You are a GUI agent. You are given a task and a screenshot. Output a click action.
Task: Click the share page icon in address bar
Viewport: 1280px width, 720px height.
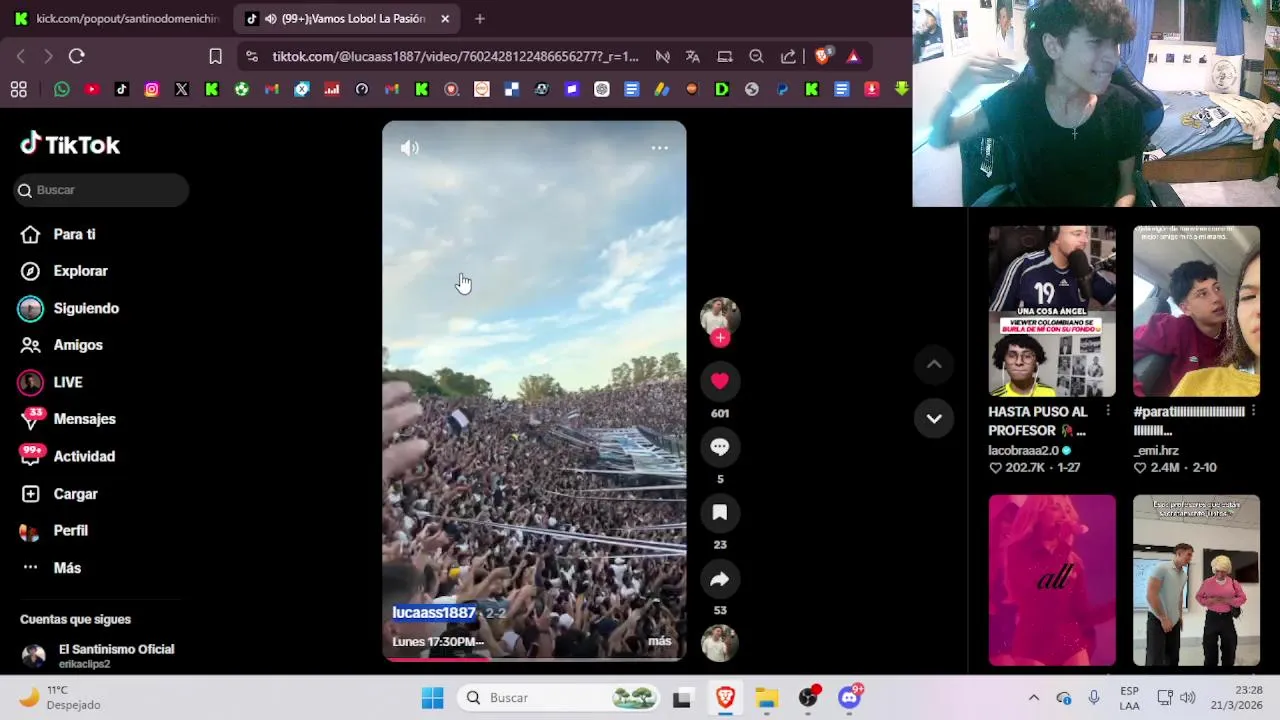pos(788,57)
